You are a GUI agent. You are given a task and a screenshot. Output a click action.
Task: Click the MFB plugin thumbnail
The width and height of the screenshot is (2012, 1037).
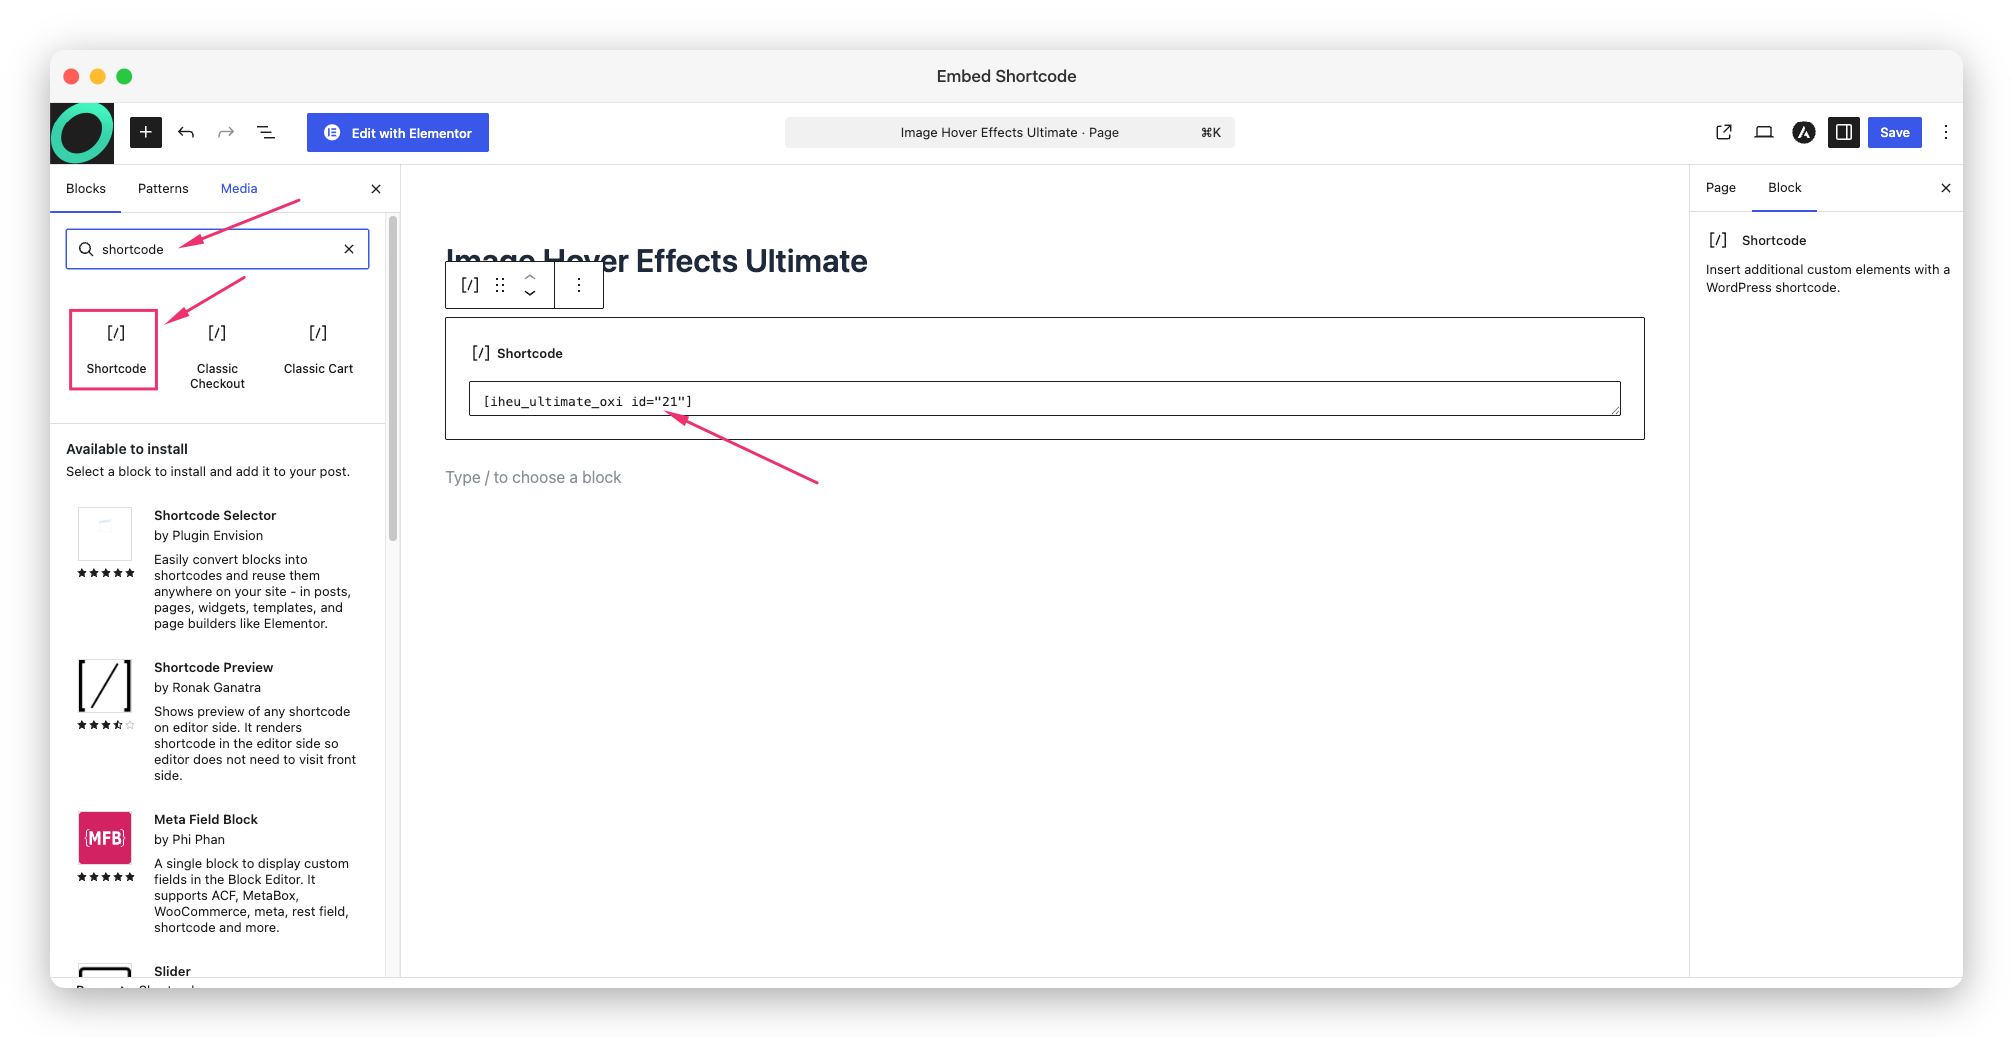tap(105, 838)
